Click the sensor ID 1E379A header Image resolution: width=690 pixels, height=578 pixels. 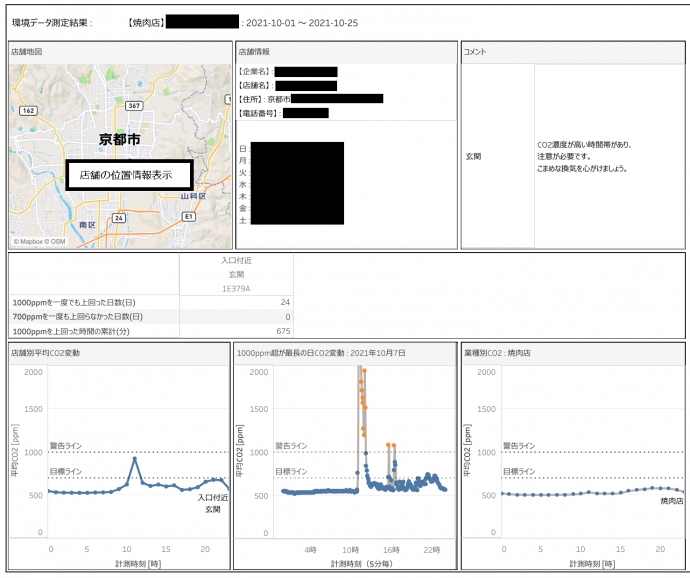pos(236,288)
